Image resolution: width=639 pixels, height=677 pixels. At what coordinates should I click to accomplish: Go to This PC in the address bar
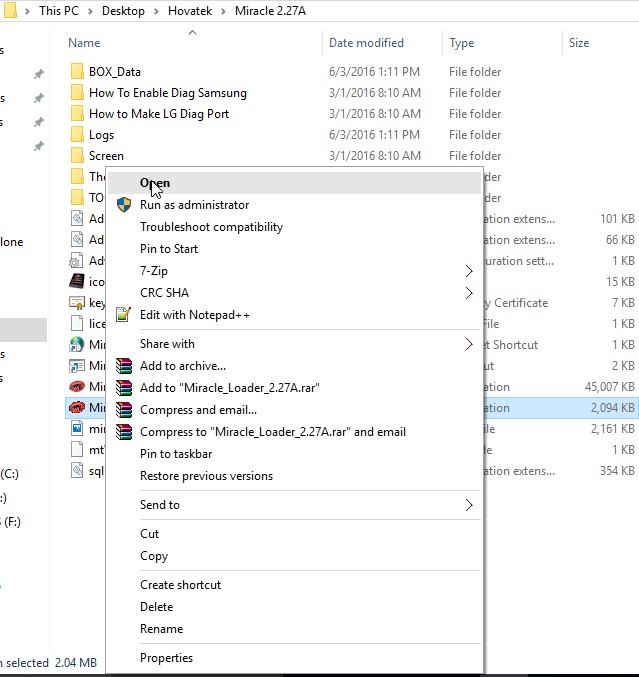tap(59, 11)
